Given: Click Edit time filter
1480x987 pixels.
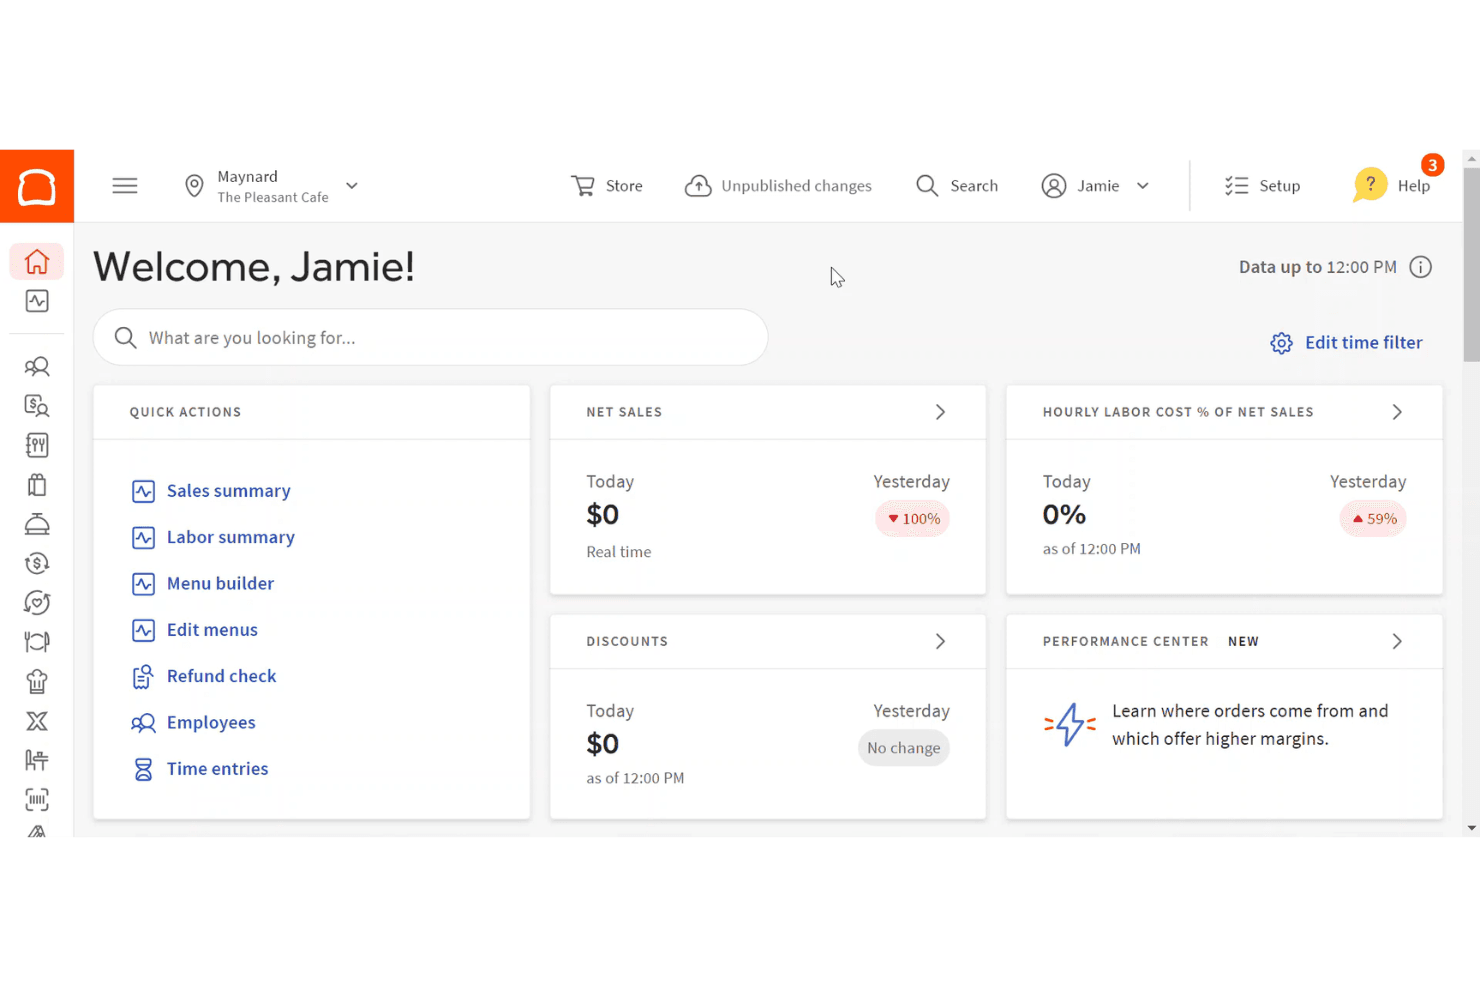Looking at the screenshot, I should coord(1346,343).
